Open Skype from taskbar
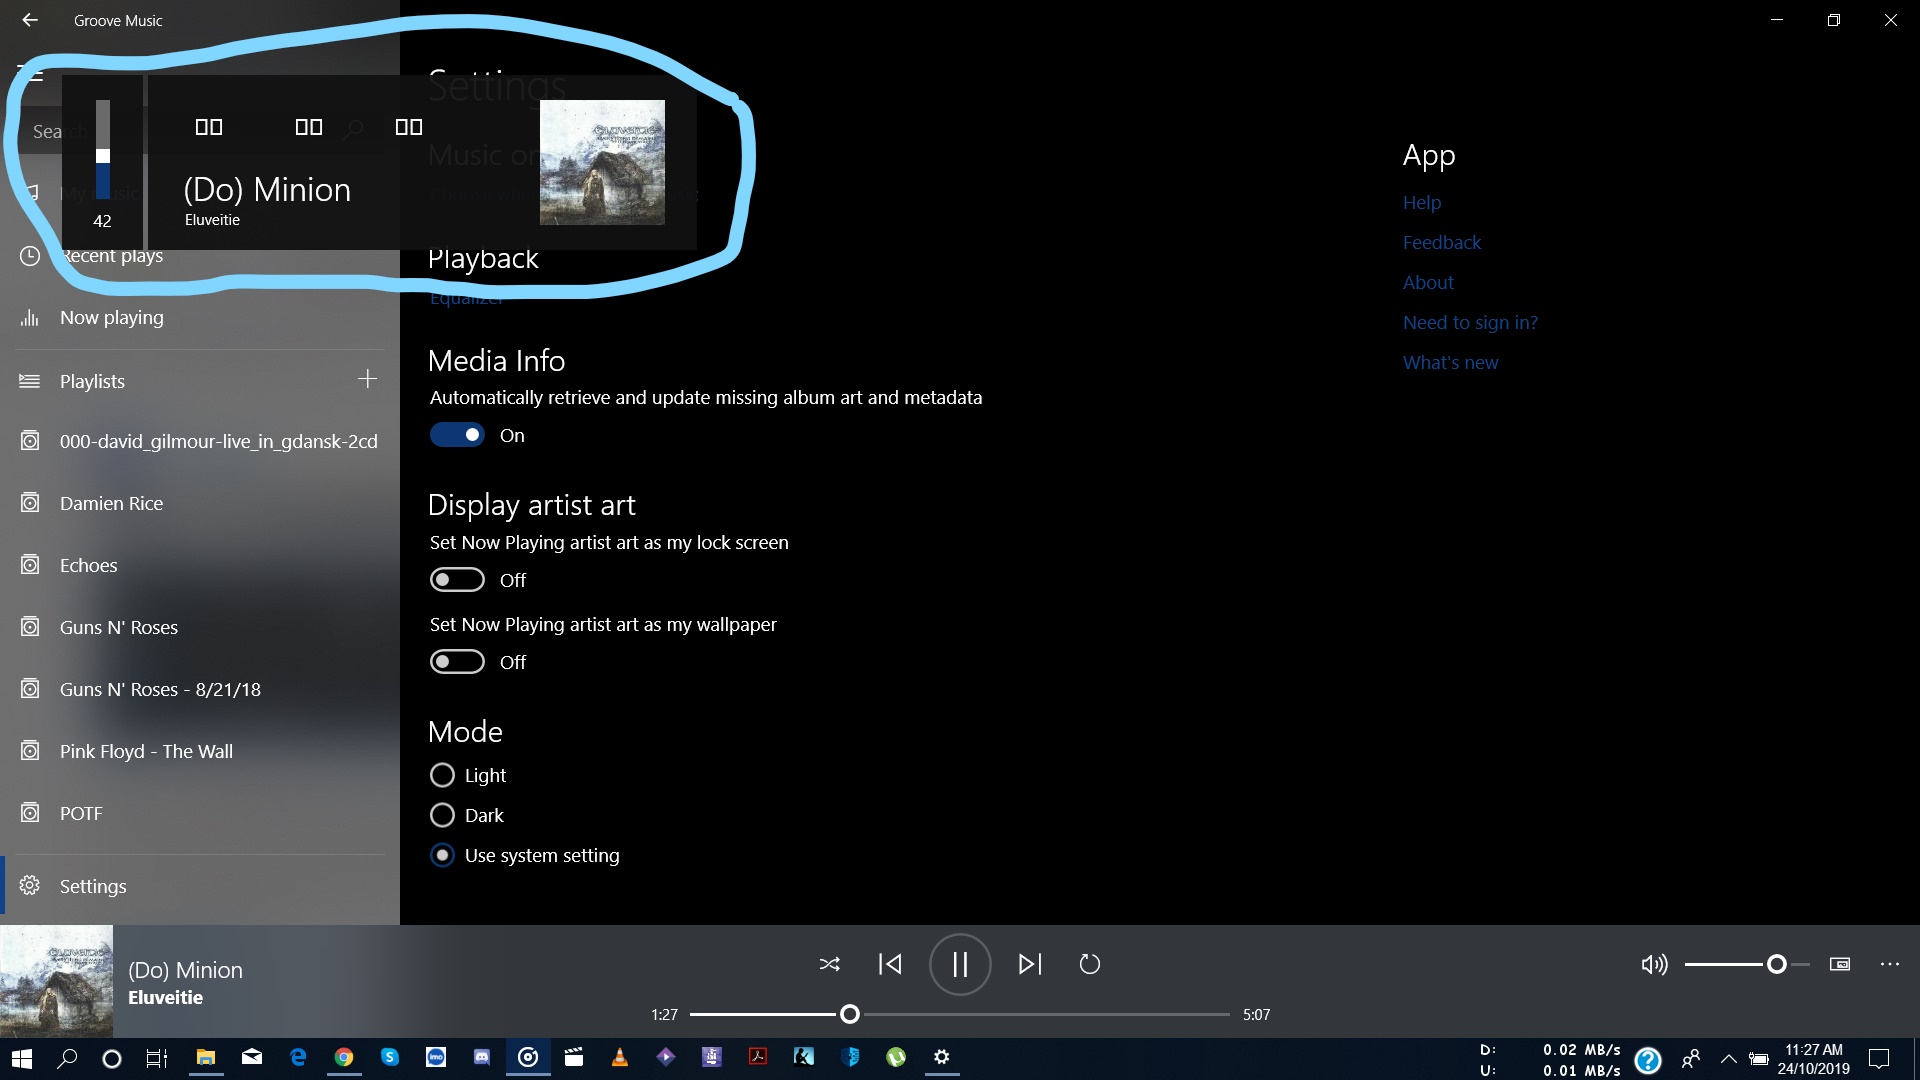 tap(390, 1058)
